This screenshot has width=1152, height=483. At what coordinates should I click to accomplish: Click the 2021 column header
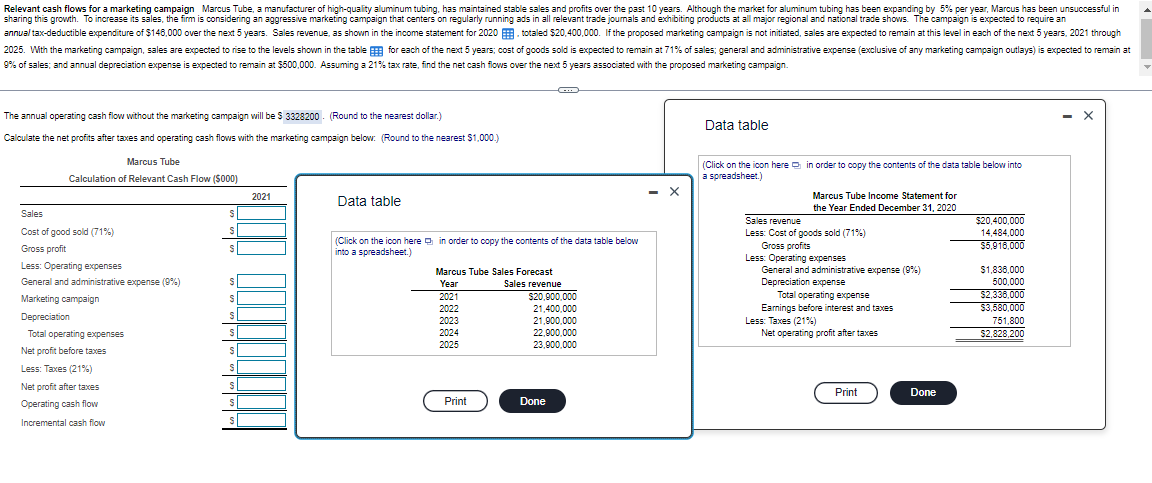(x=261, y=197)
